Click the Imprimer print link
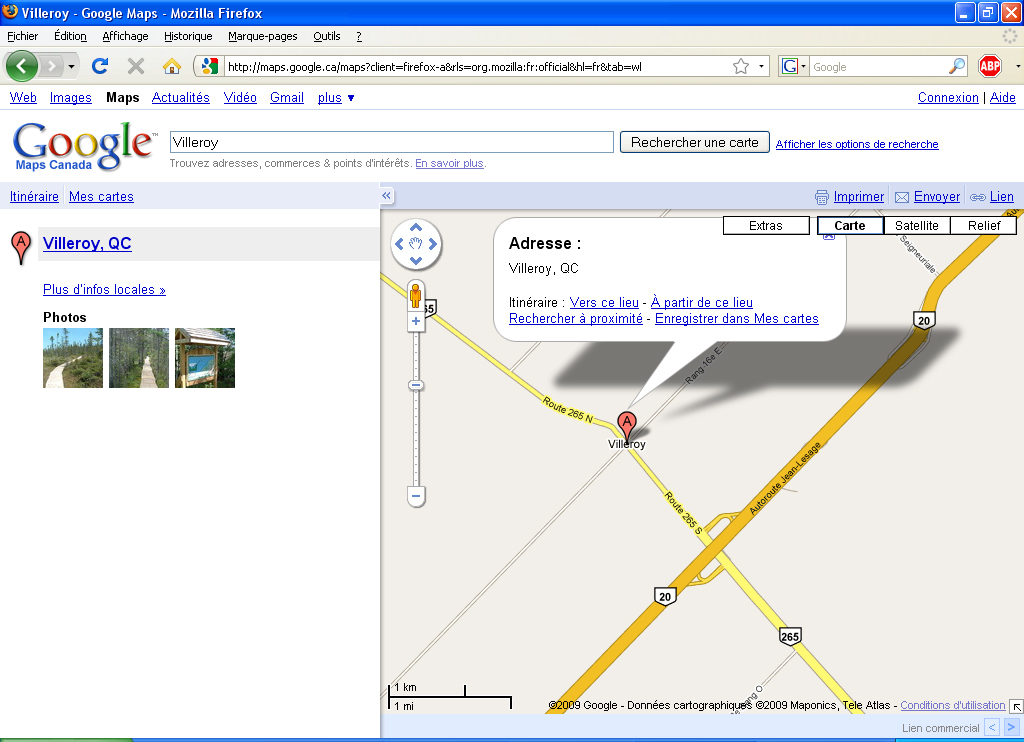Image resolution: width=1024 pixels, height=742 pixels. coord(858,197)
